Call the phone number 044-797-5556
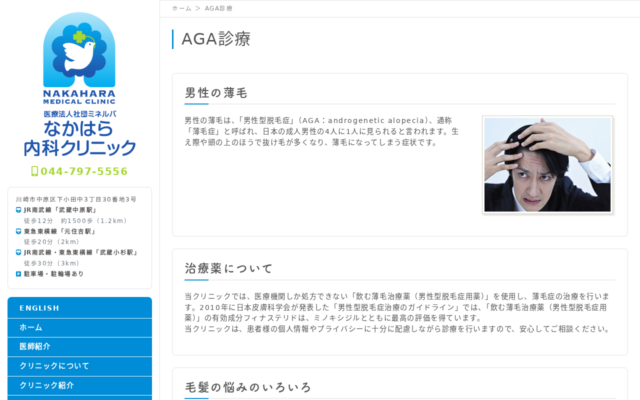The image size is (640, 400). 84,171
